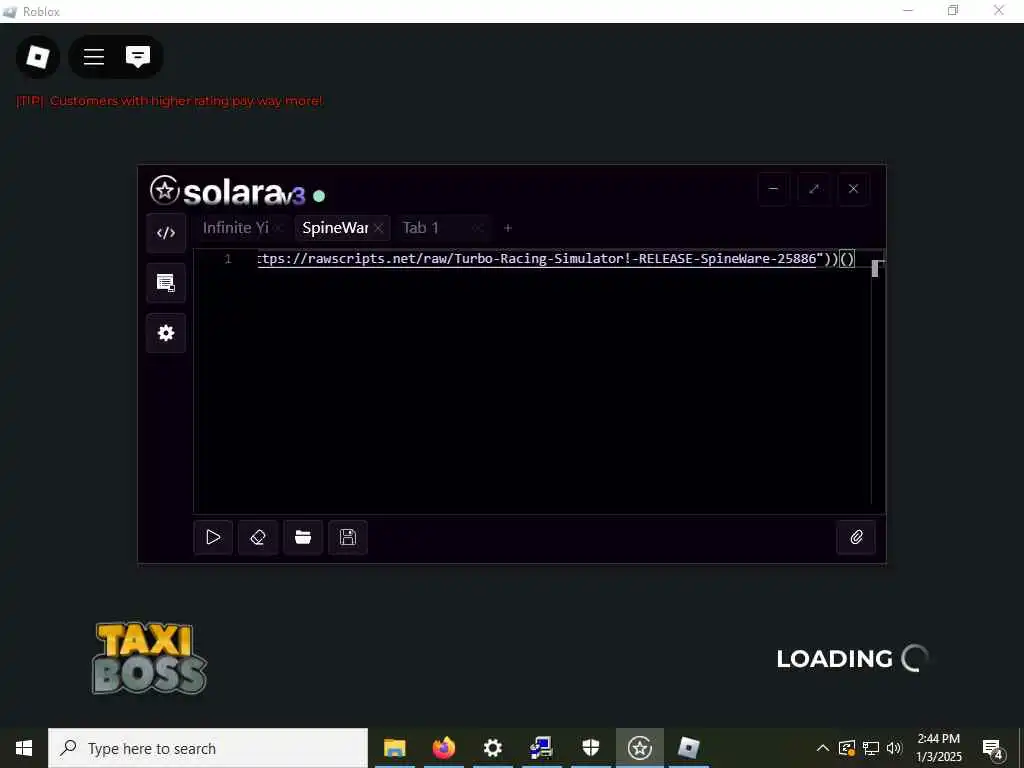The image size is (1024, 768).
Task: Open a script file via folder button
Action: (x=303, y=537)
